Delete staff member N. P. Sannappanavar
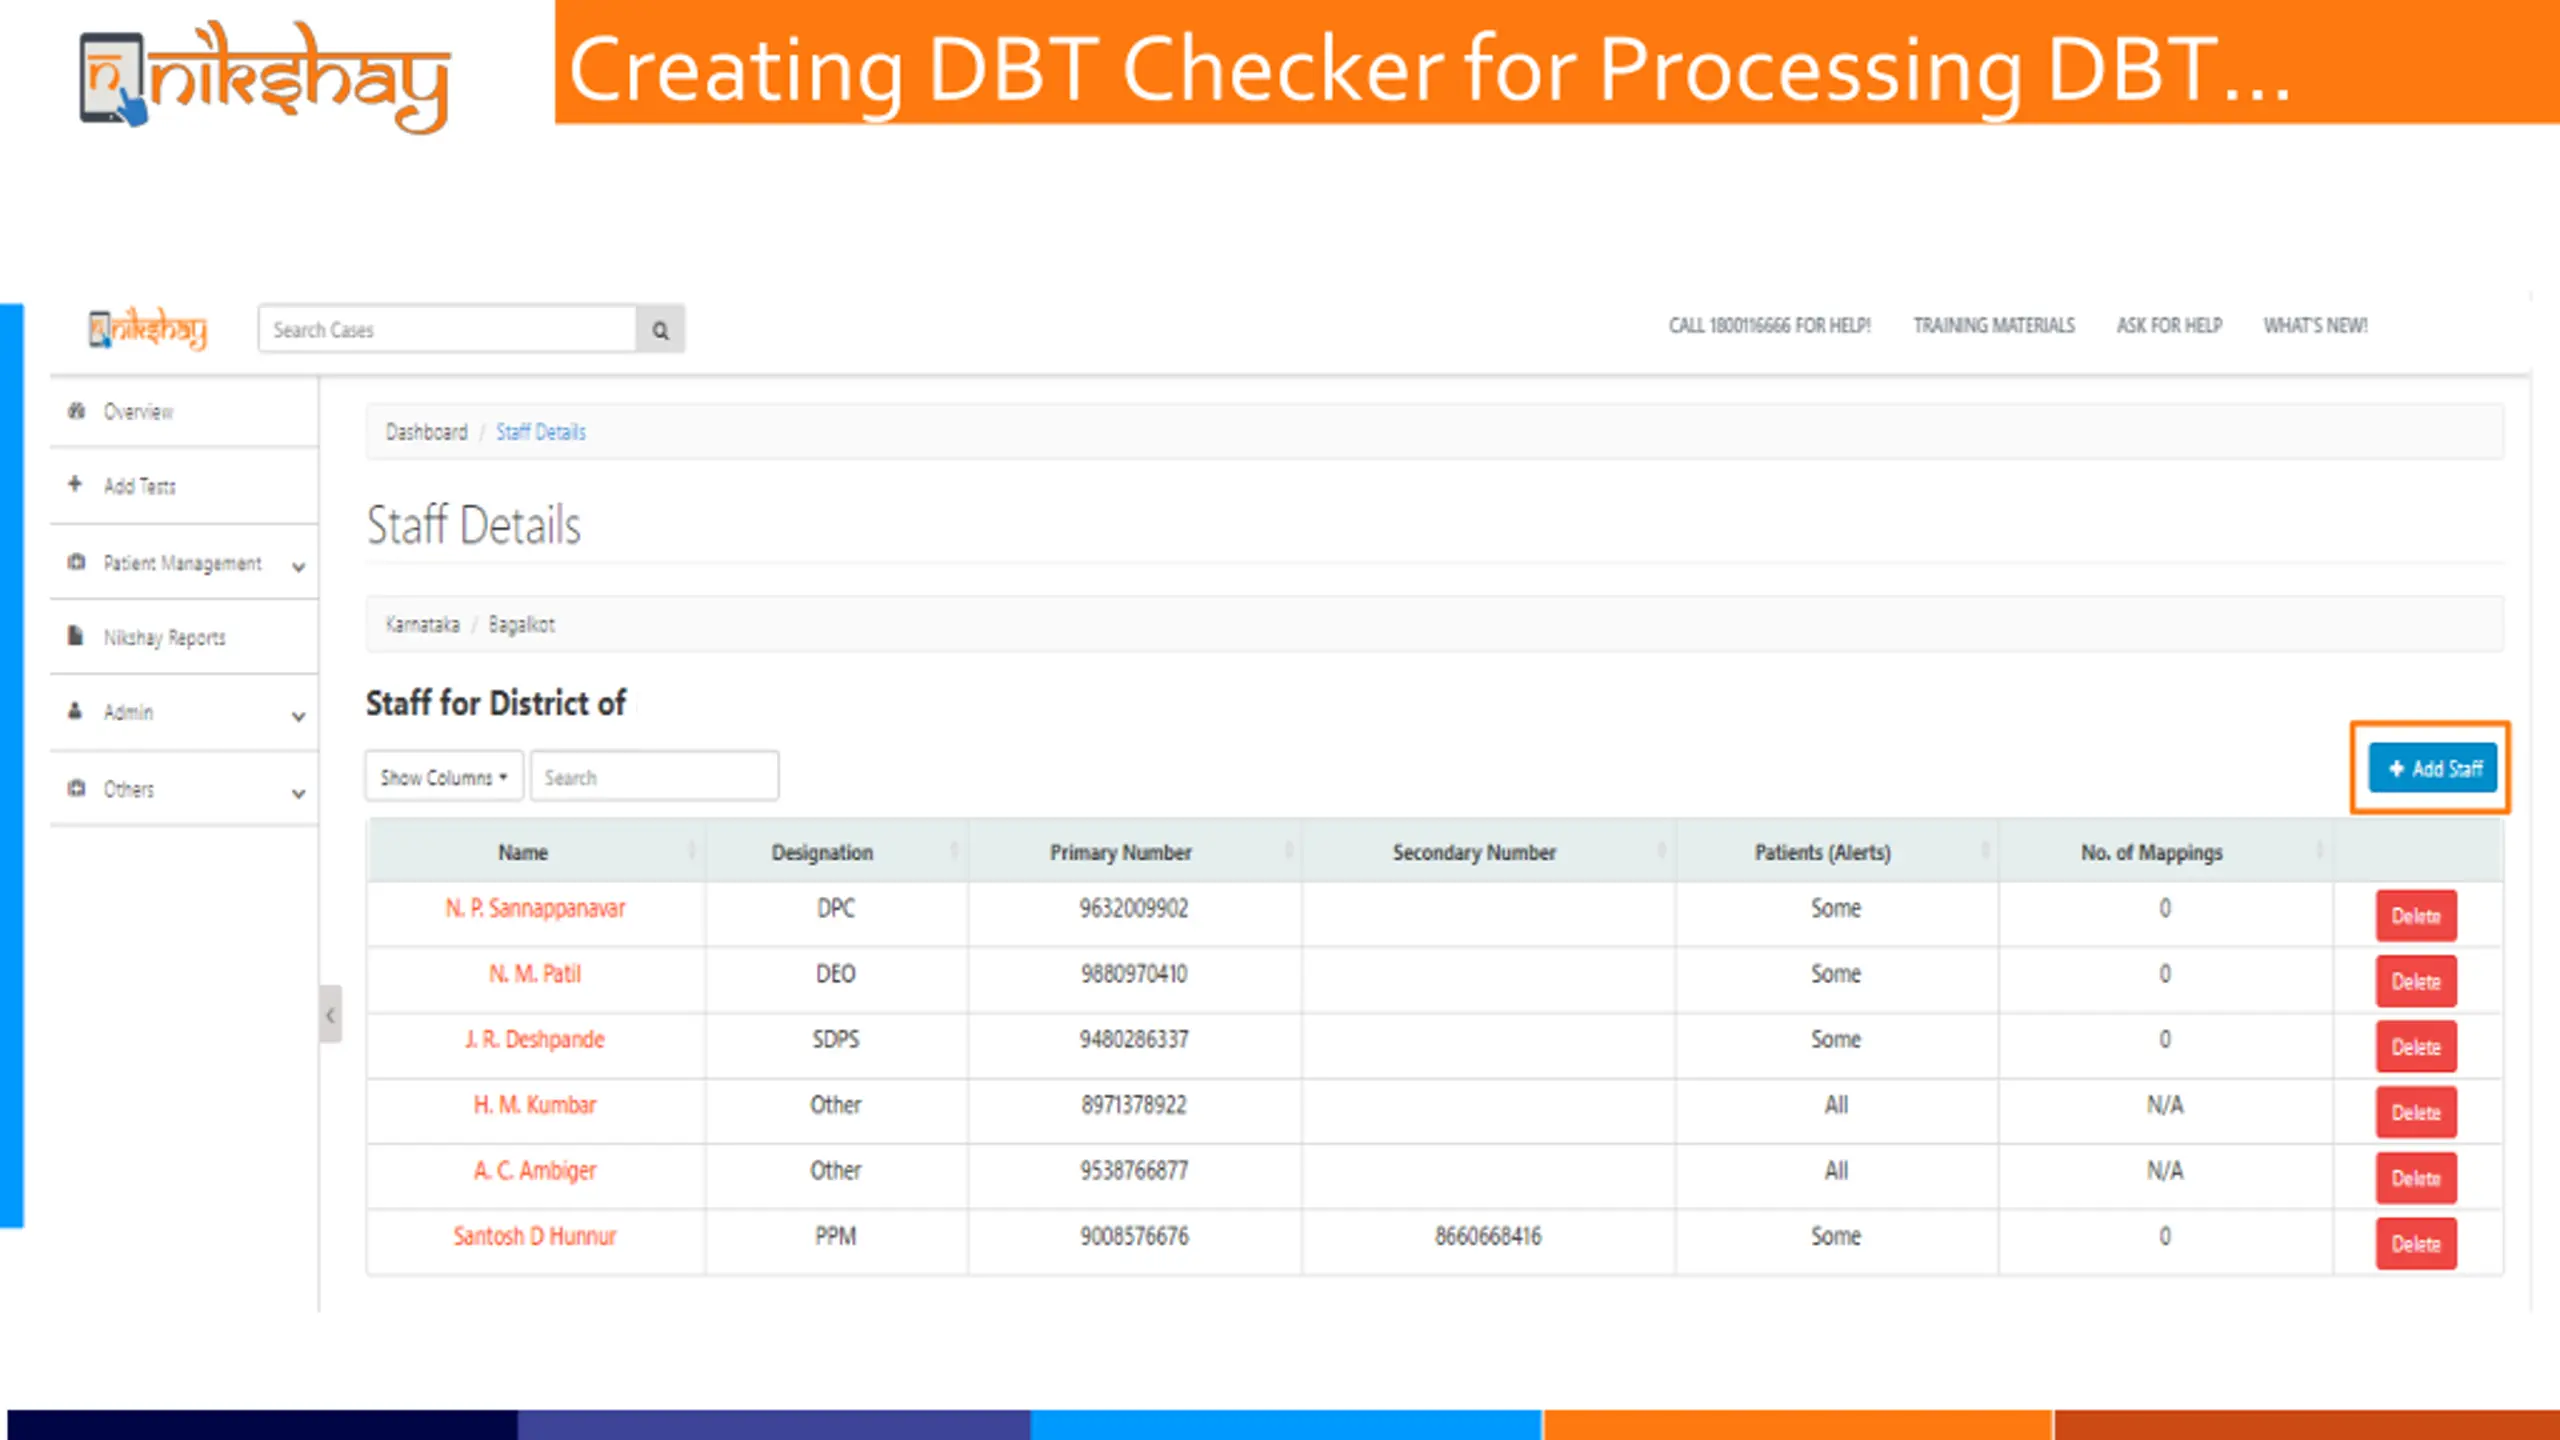 pos(2416,916)
